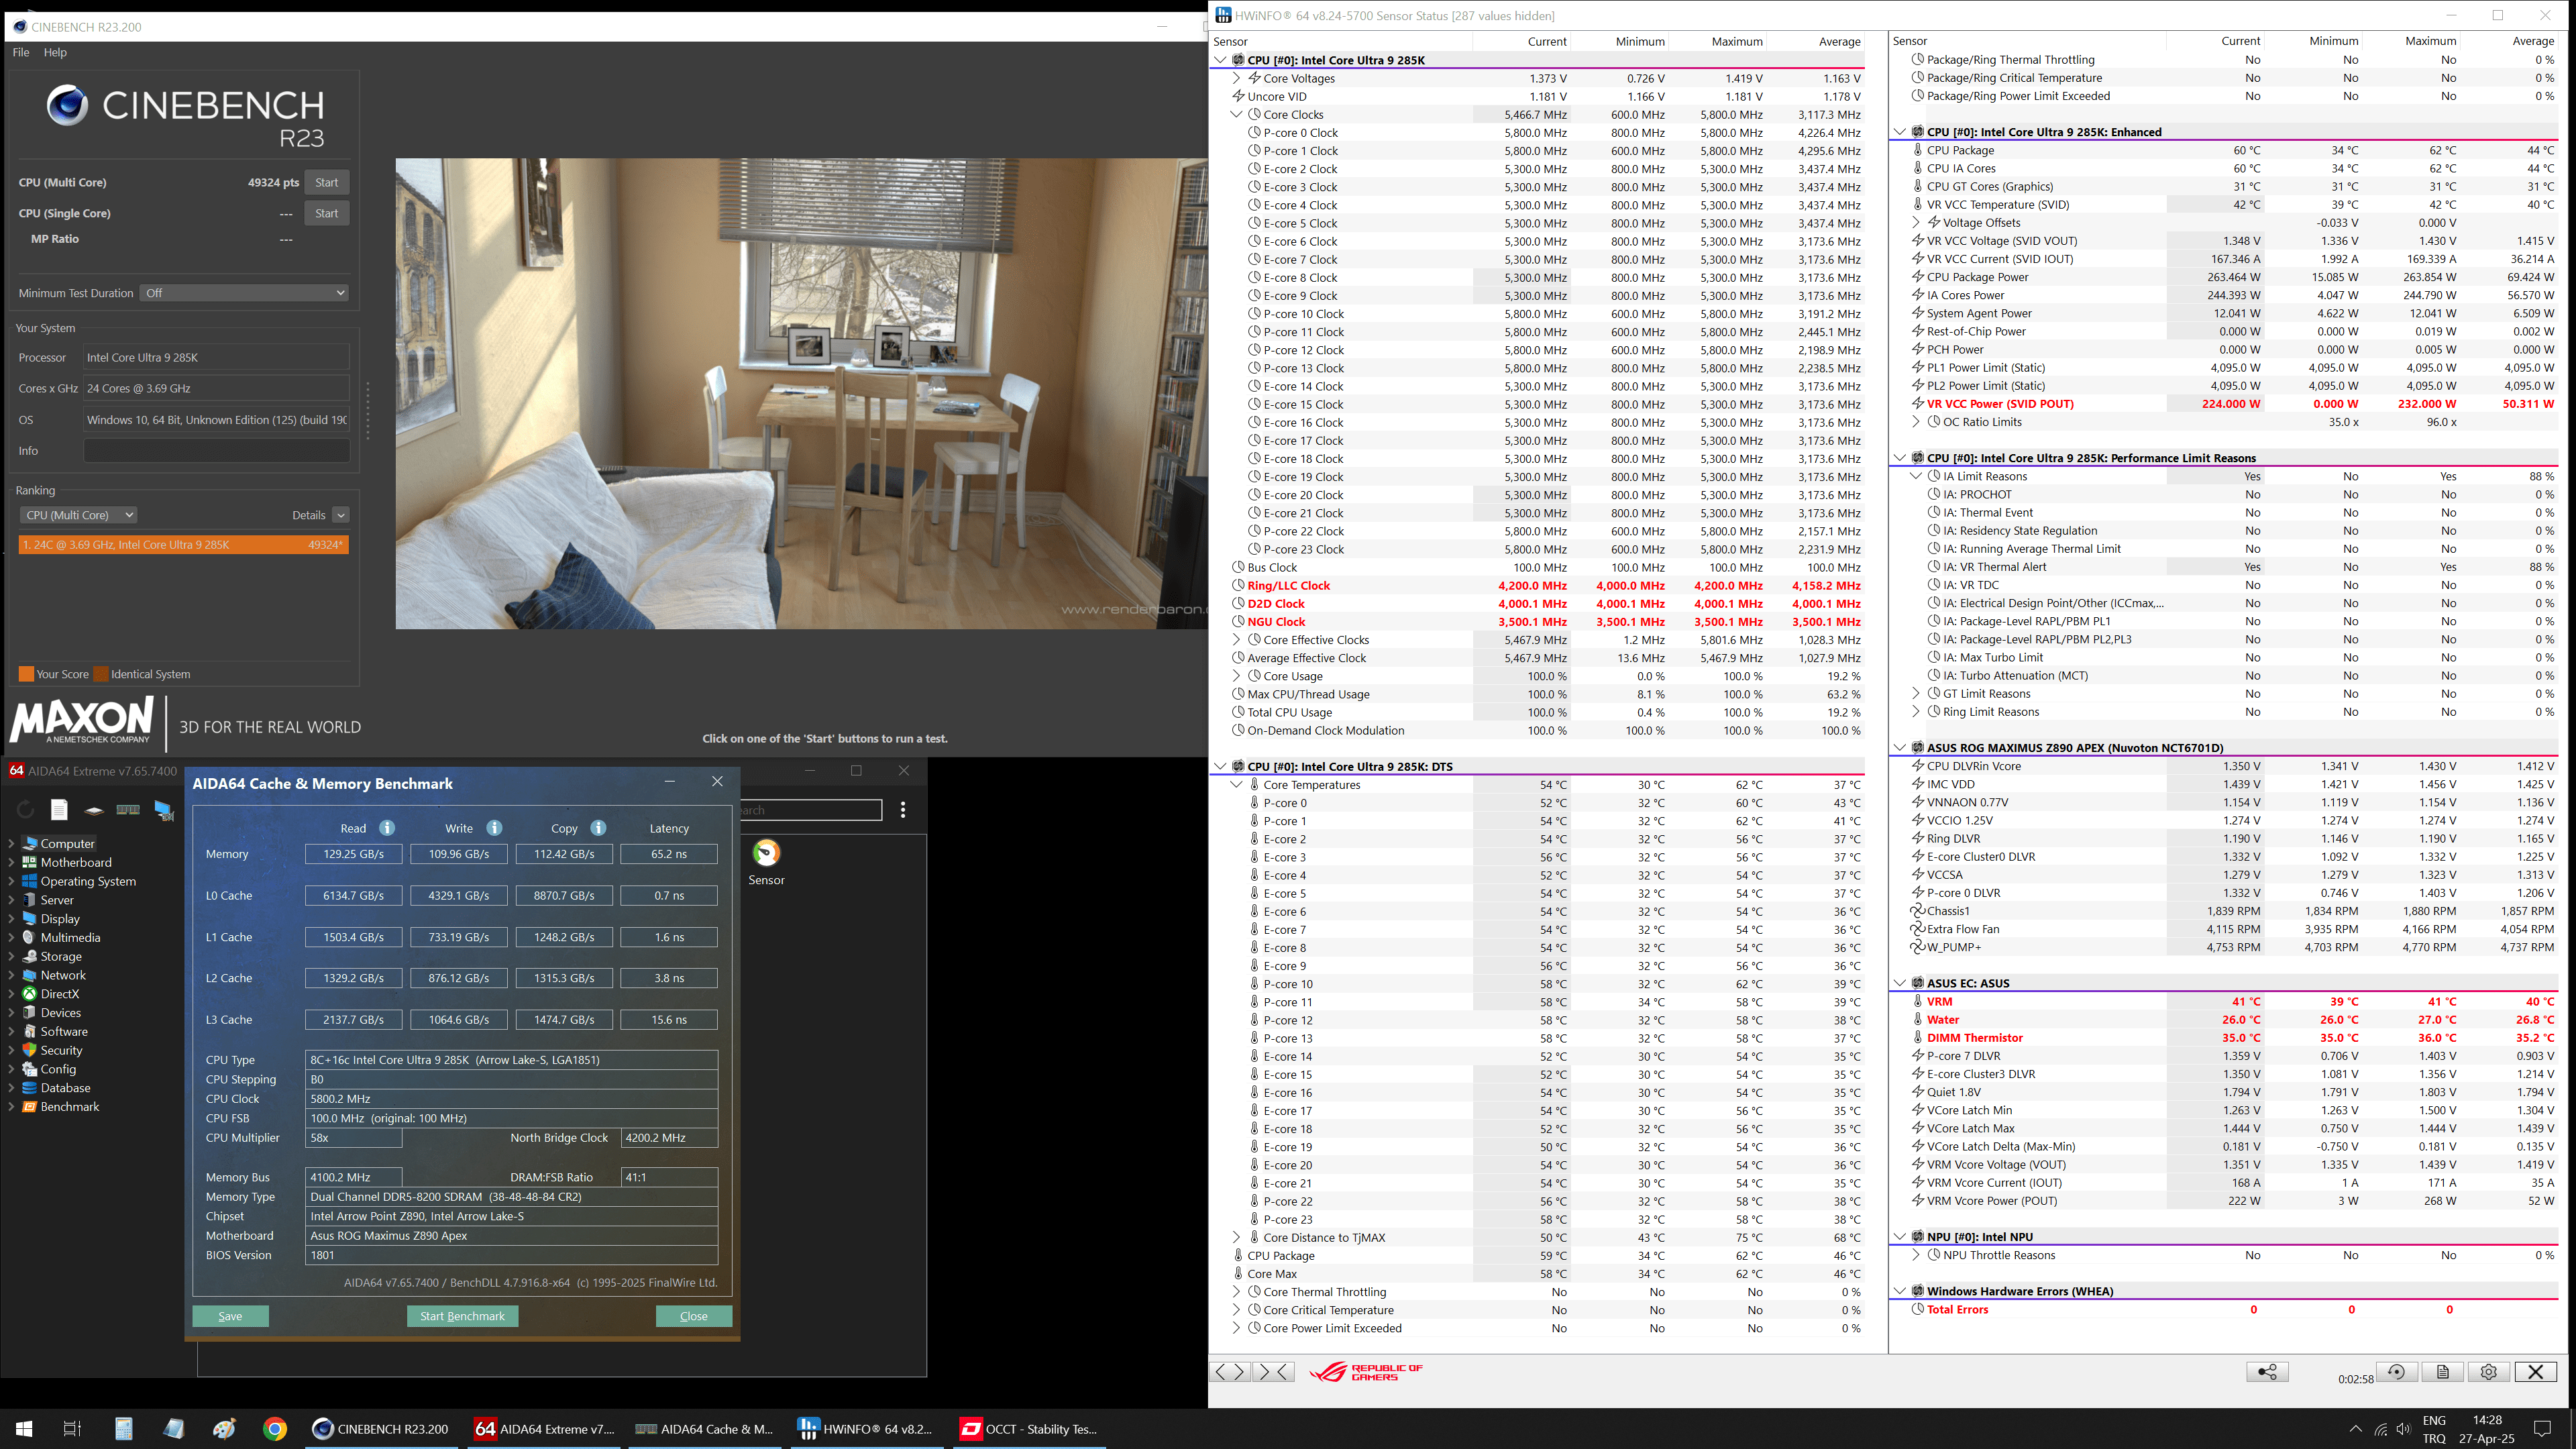This screenshot has width=2576, height=1449.
Task: Open Task View on the taskbar
Action: click(x=72, y=1429)
